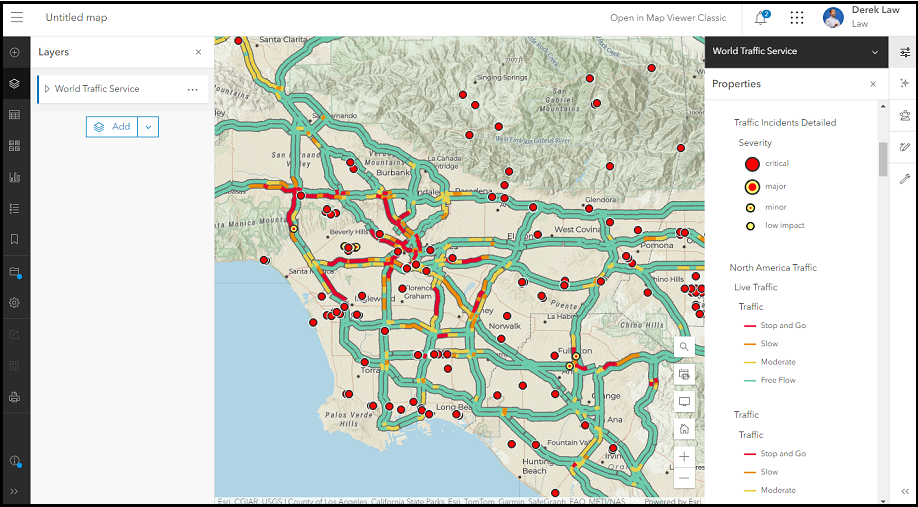This screenshot has width=918, height=507.
Task: Click the Norwalk label on the map
Action: (x=505, y=326)
